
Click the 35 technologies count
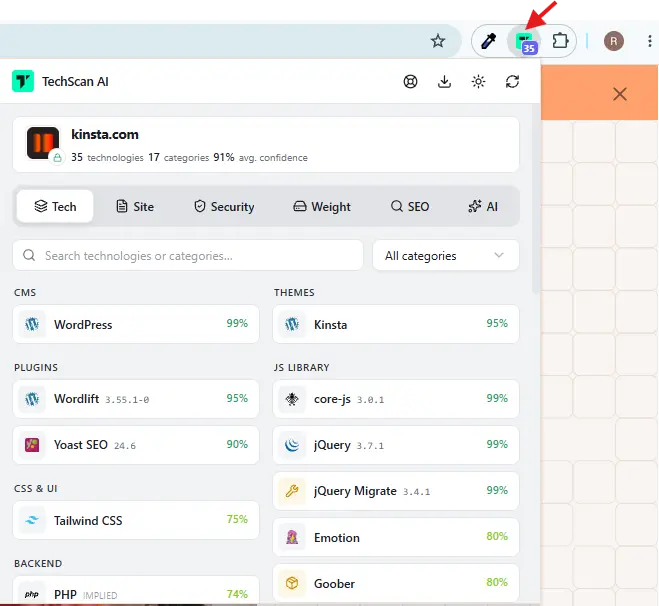click(107, 158)
